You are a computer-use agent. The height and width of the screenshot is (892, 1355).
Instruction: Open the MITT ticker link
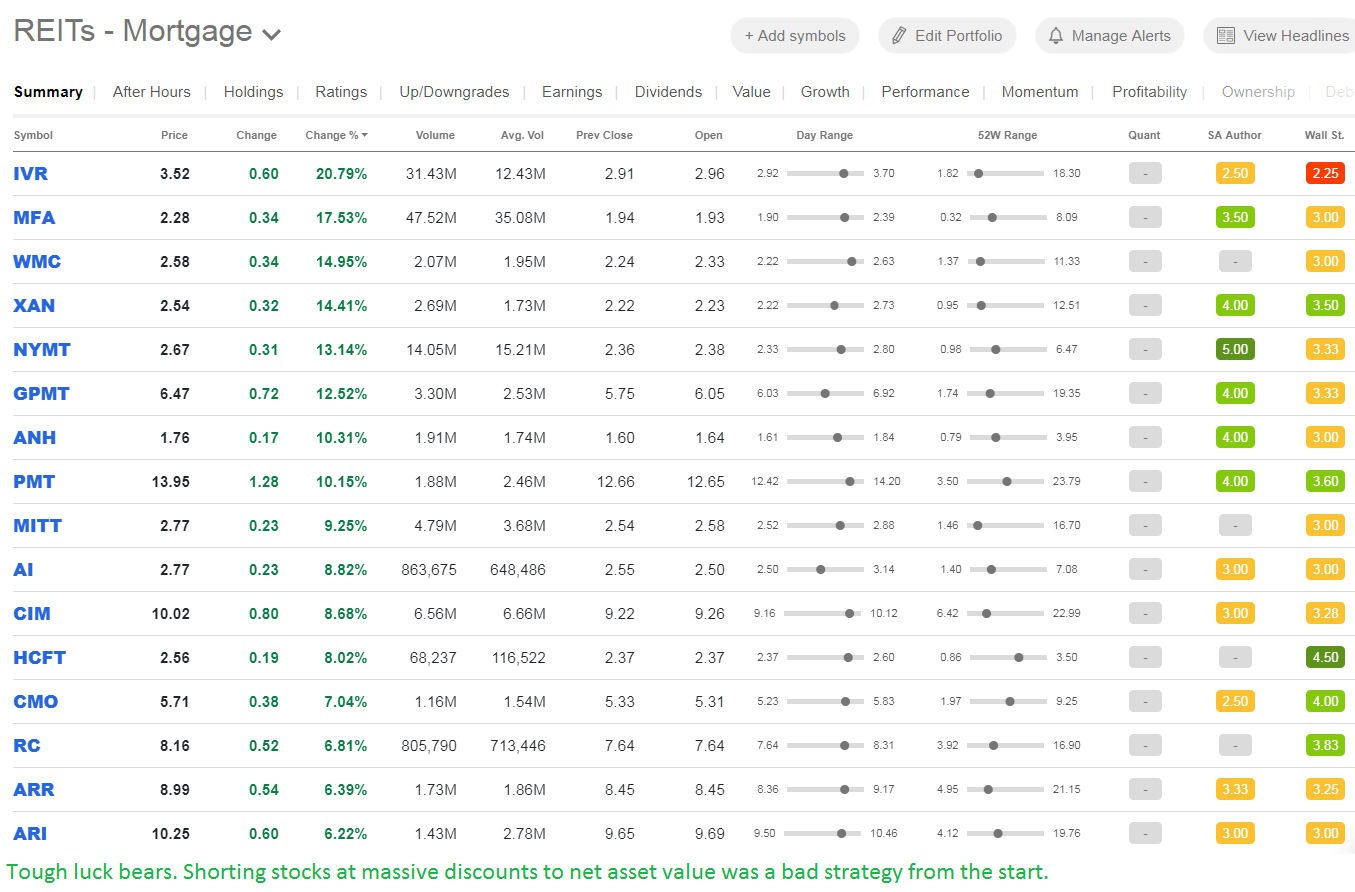coord(38,526)
